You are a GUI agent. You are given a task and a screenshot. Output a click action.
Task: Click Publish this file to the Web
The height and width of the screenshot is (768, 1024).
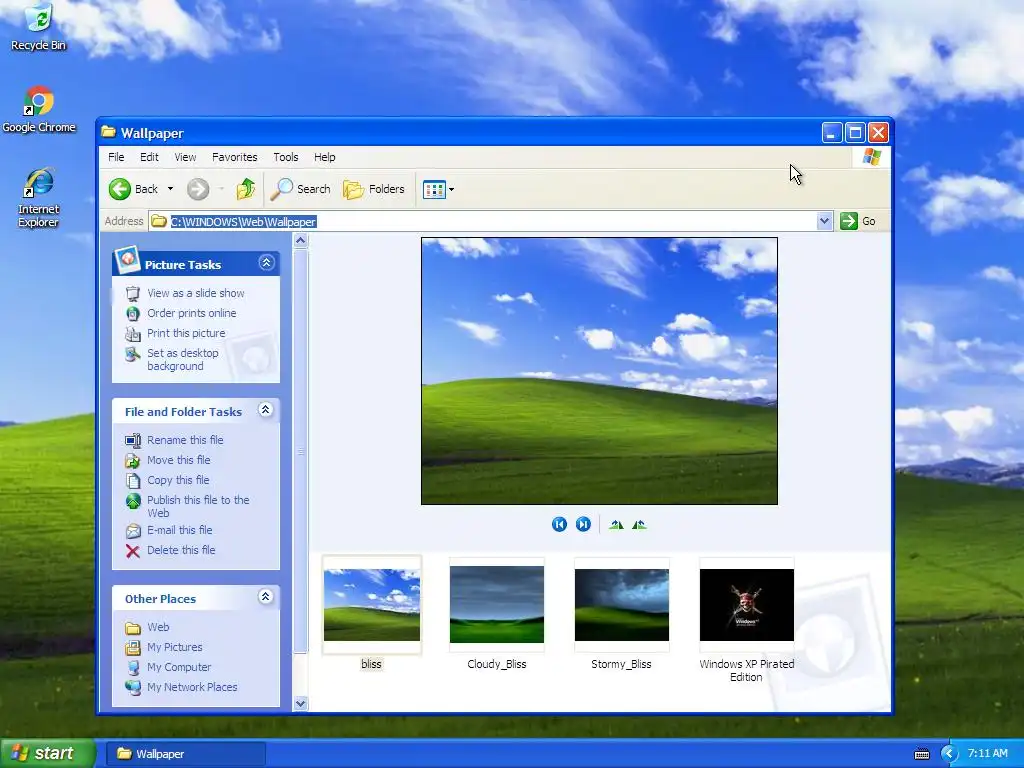(x=198, y=507)
